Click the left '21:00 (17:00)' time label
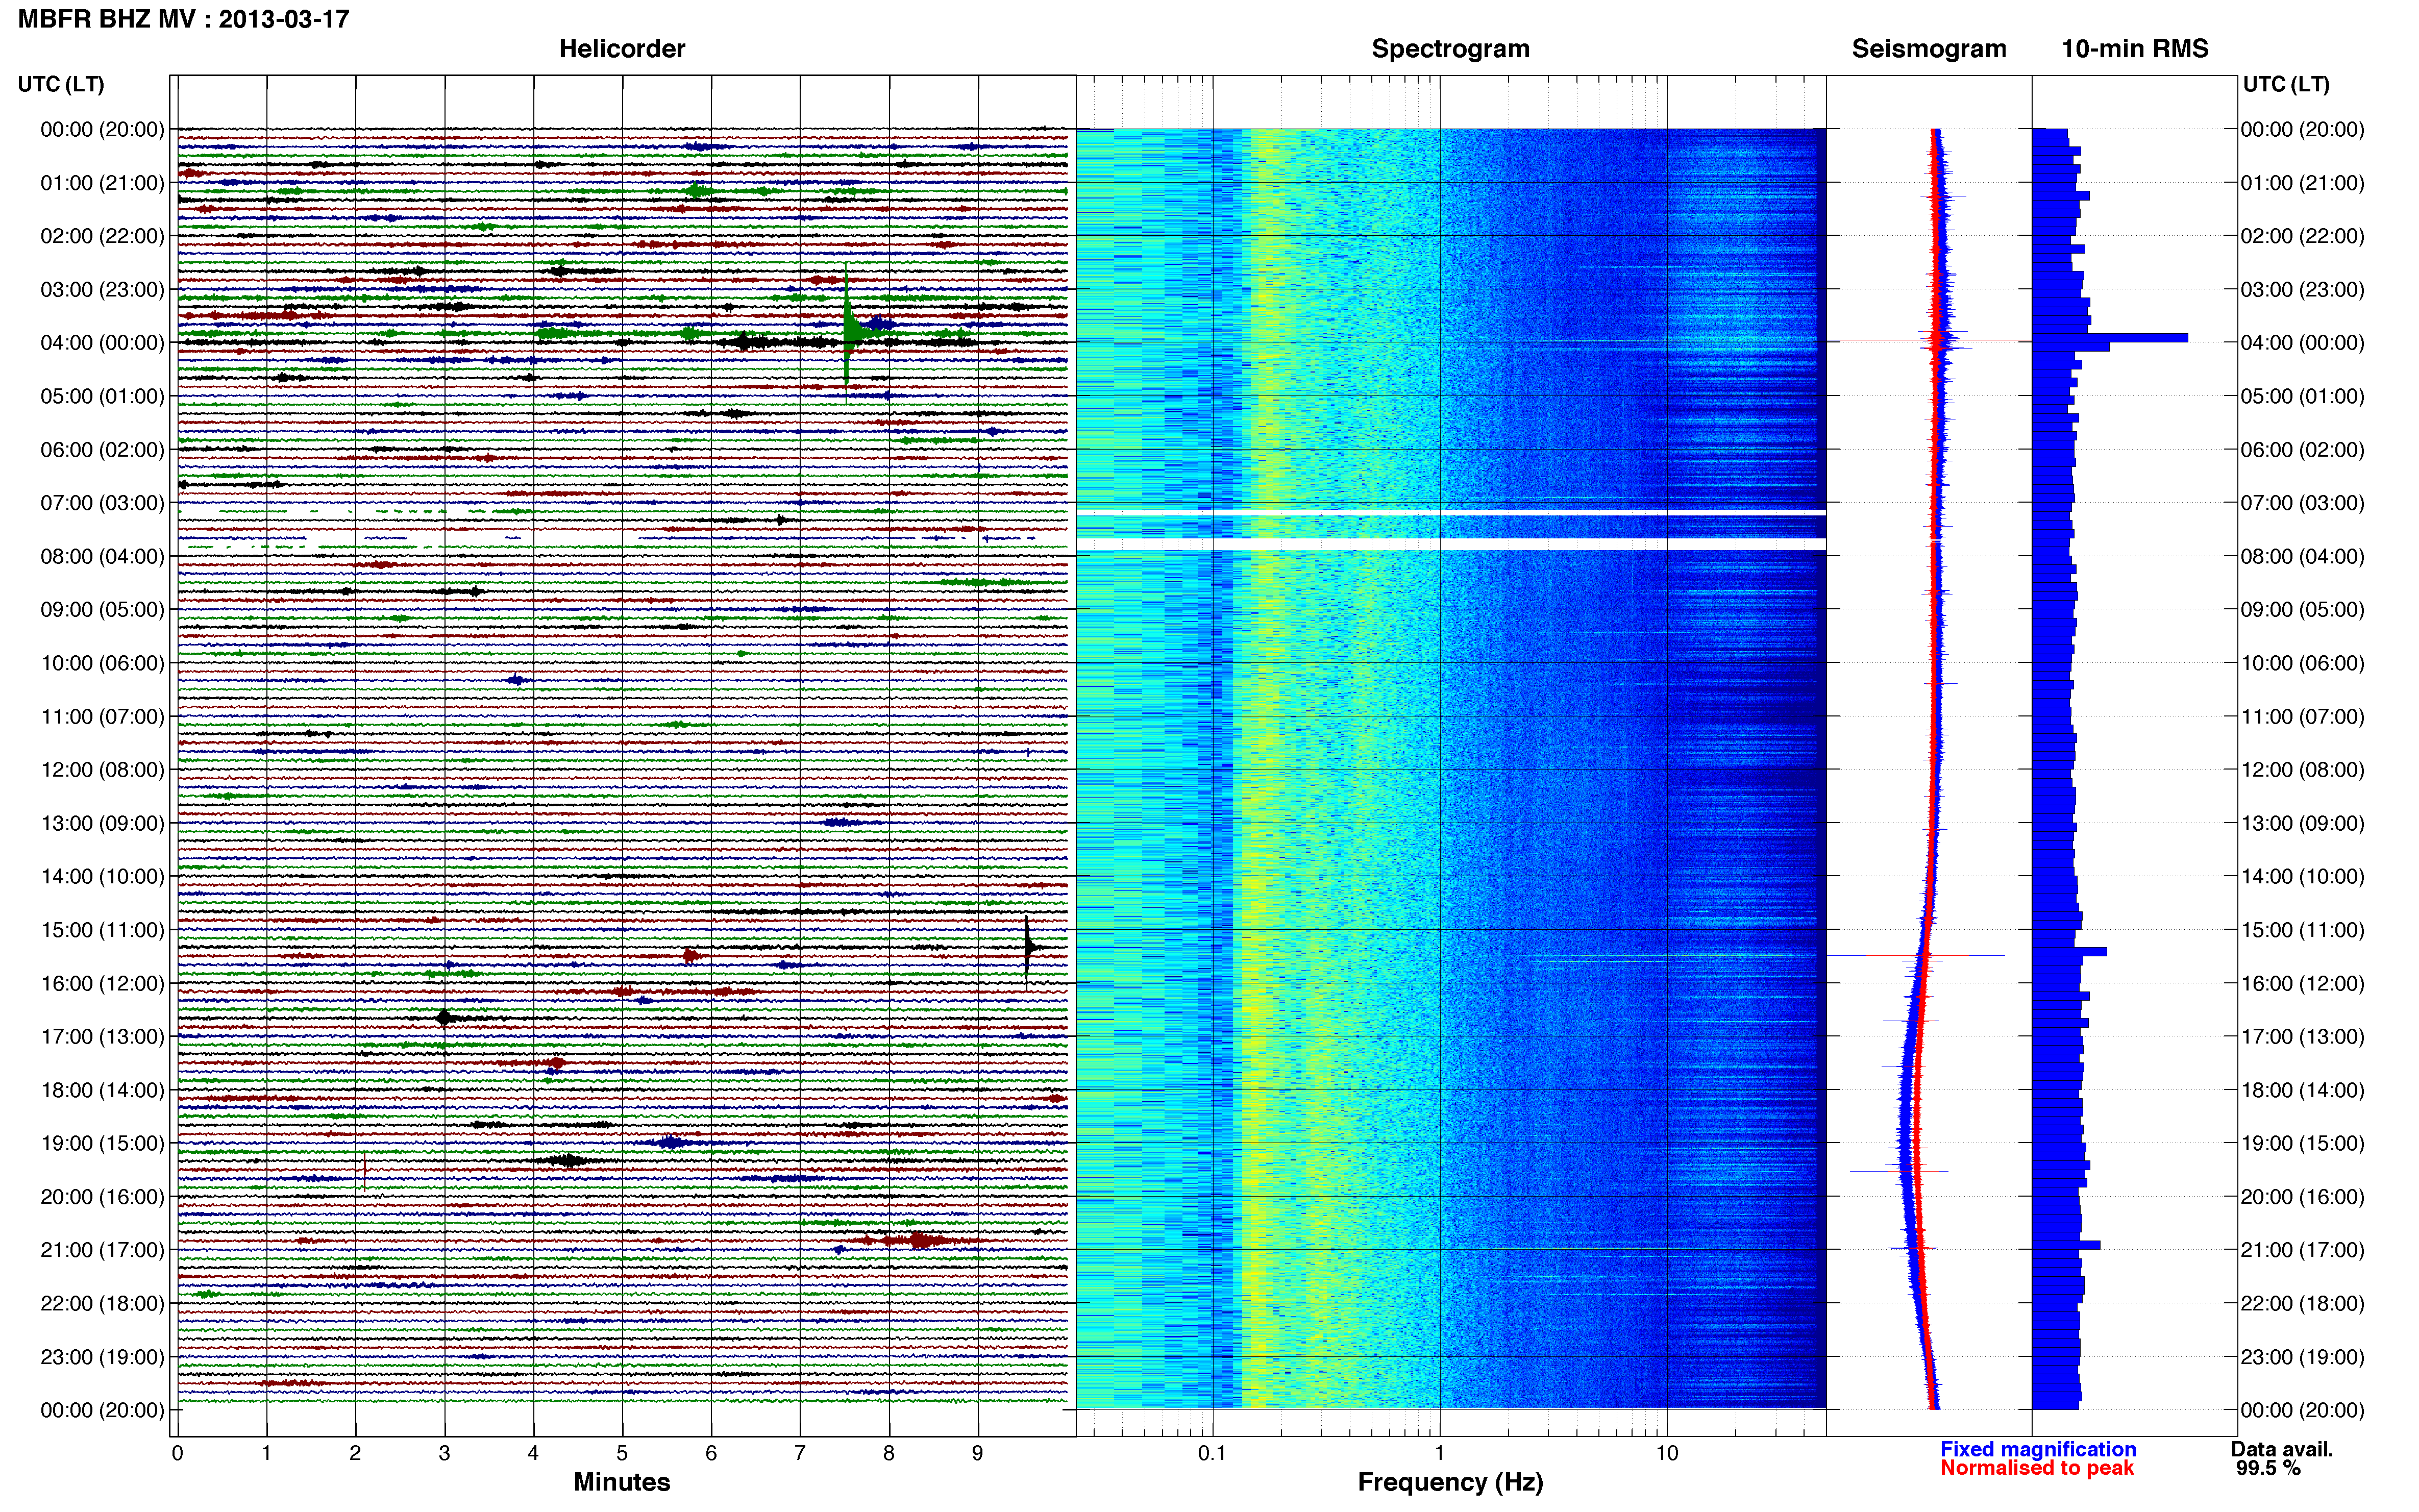The image size is (2419, 1512). (x=102, y=1250)
